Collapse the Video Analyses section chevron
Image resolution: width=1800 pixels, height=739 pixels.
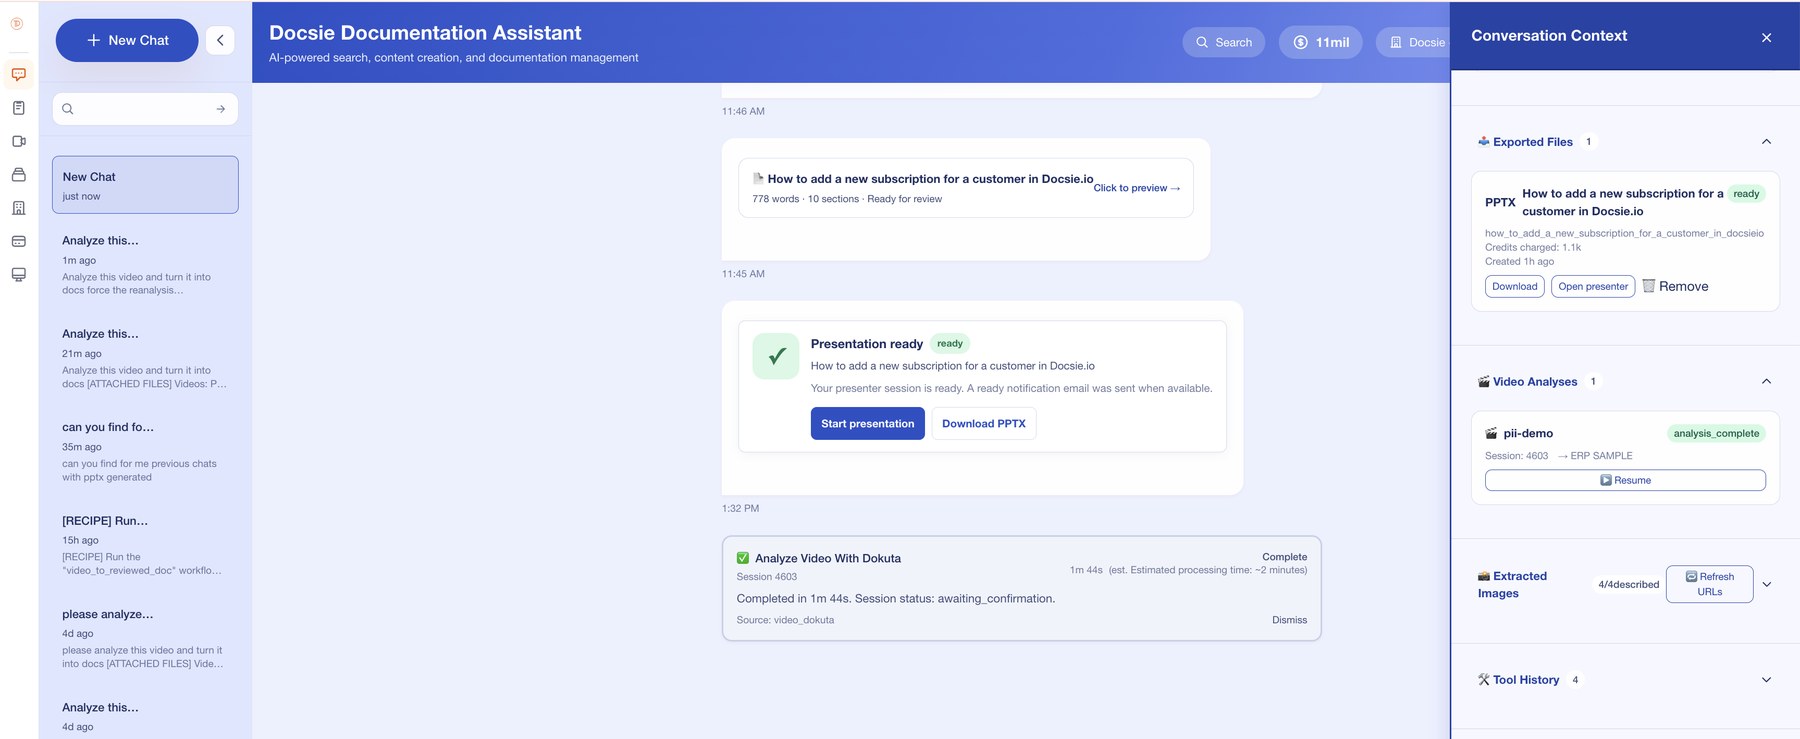pos(1766,381)
